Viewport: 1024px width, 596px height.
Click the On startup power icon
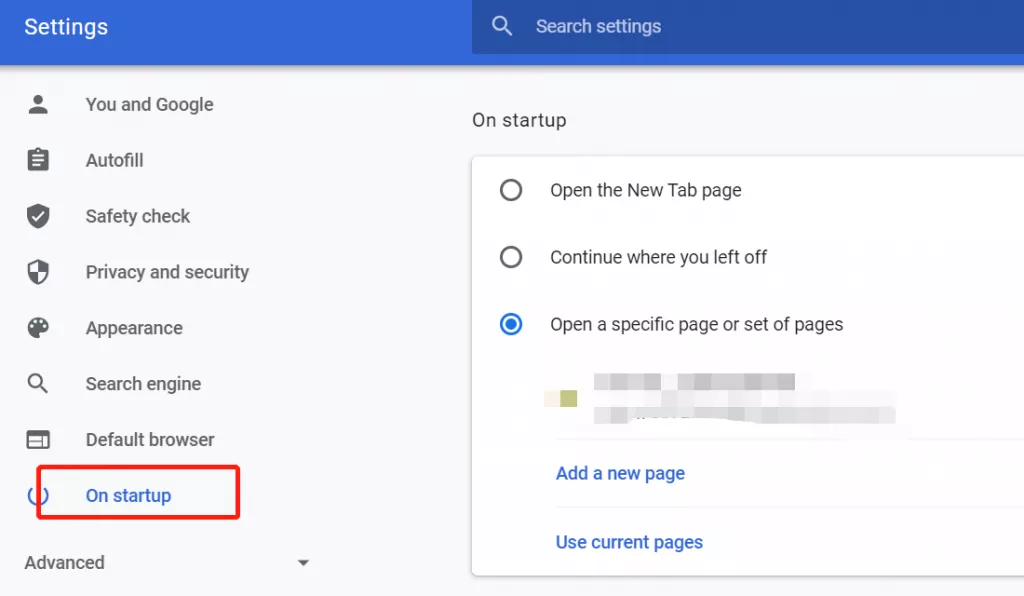point(38,496)
